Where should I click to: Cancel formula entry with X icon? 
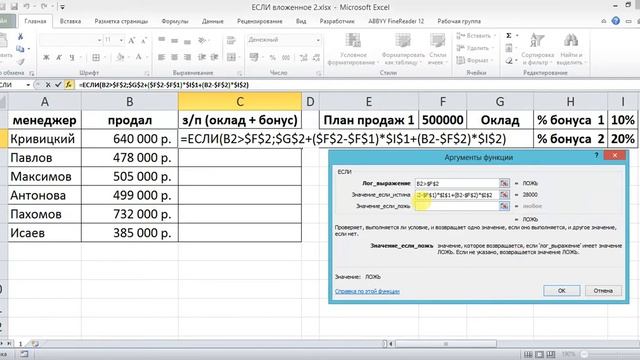click(x=48, y=85)
